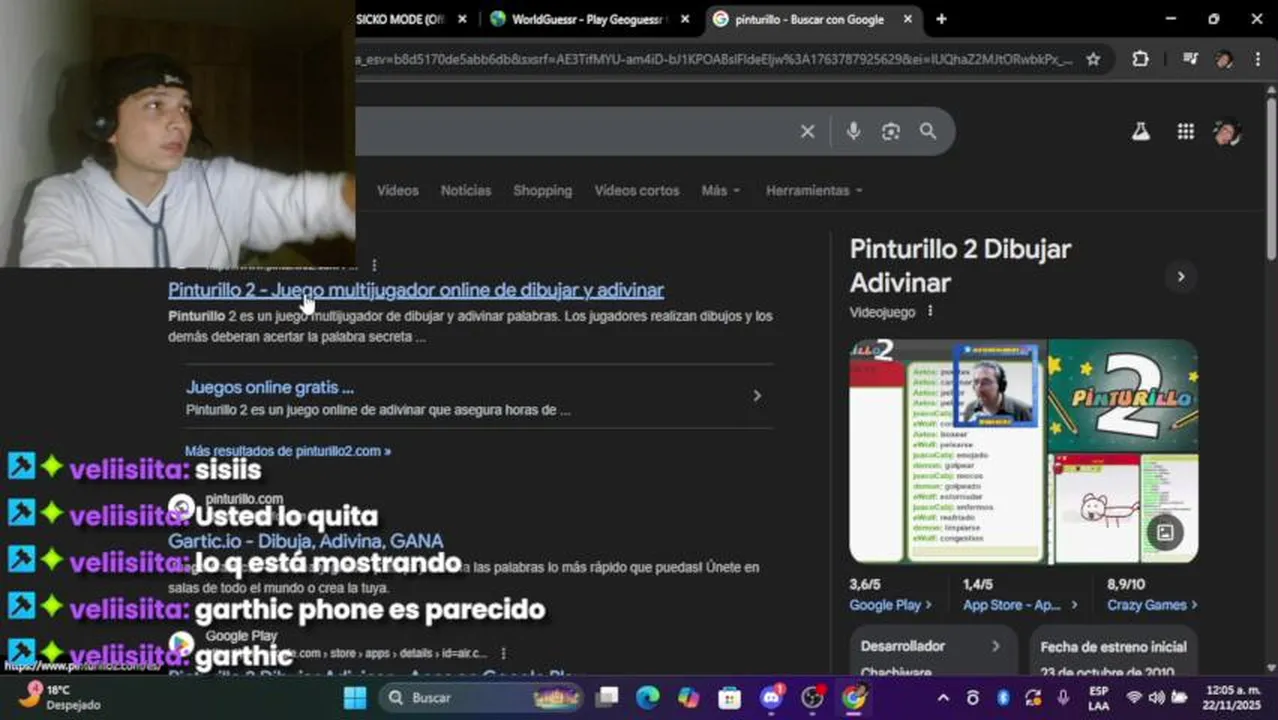Open the Chrome extensions puzzle icon
The width and height of the screenshot is (1278, 720).
point(1140,59)
